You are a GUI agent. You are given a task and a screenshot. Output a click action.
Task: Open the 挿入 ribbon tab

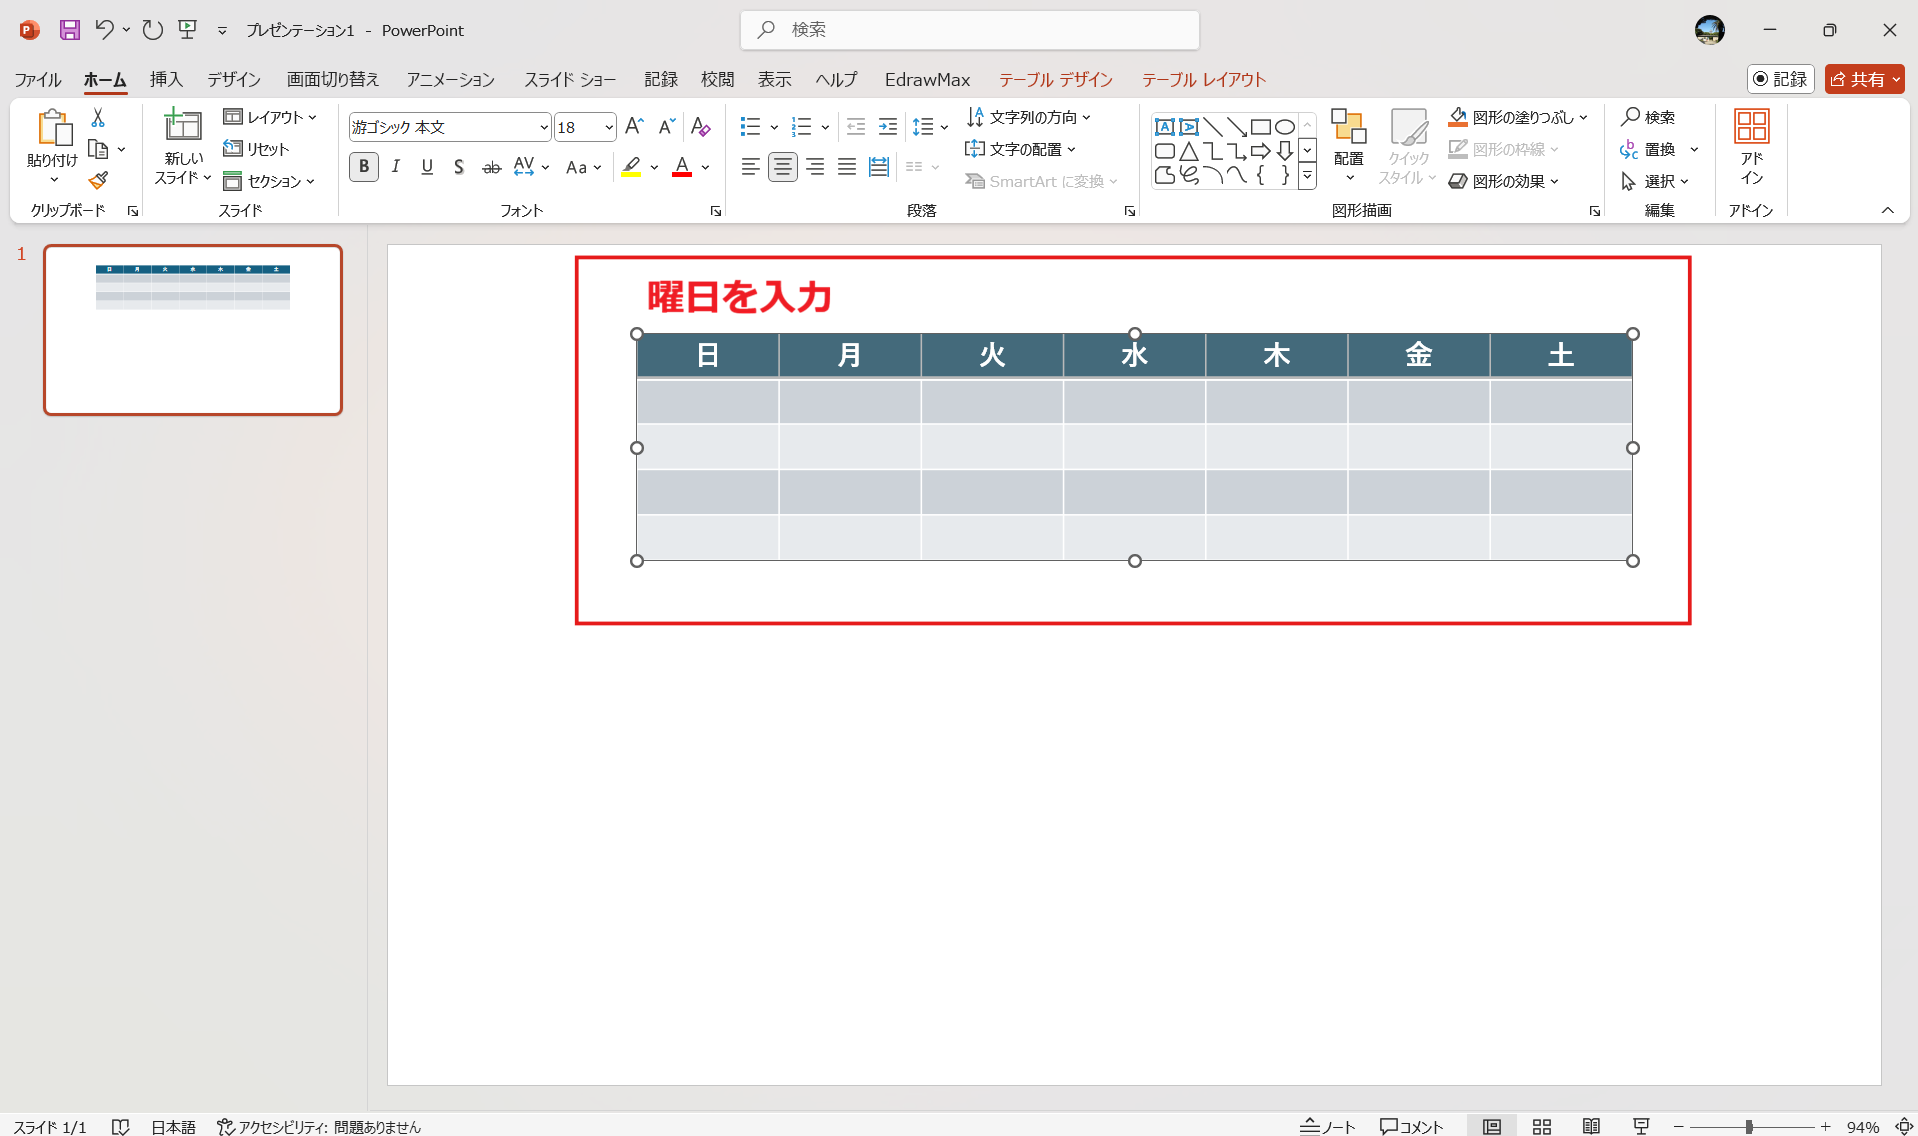(x=166, y=79)
